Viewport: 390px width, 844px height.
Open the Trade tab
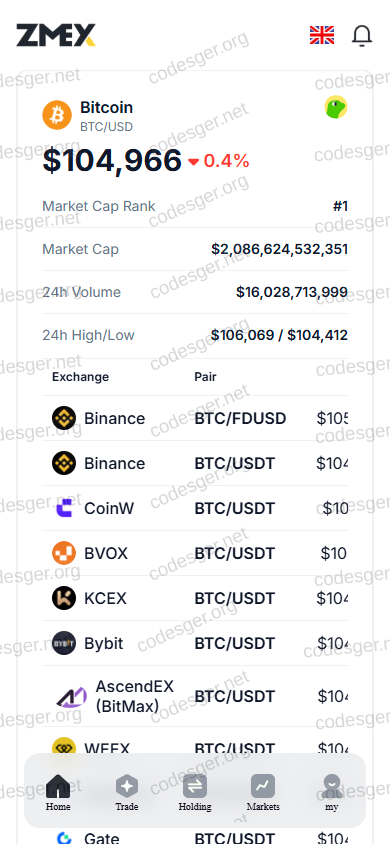coord(127,792)
